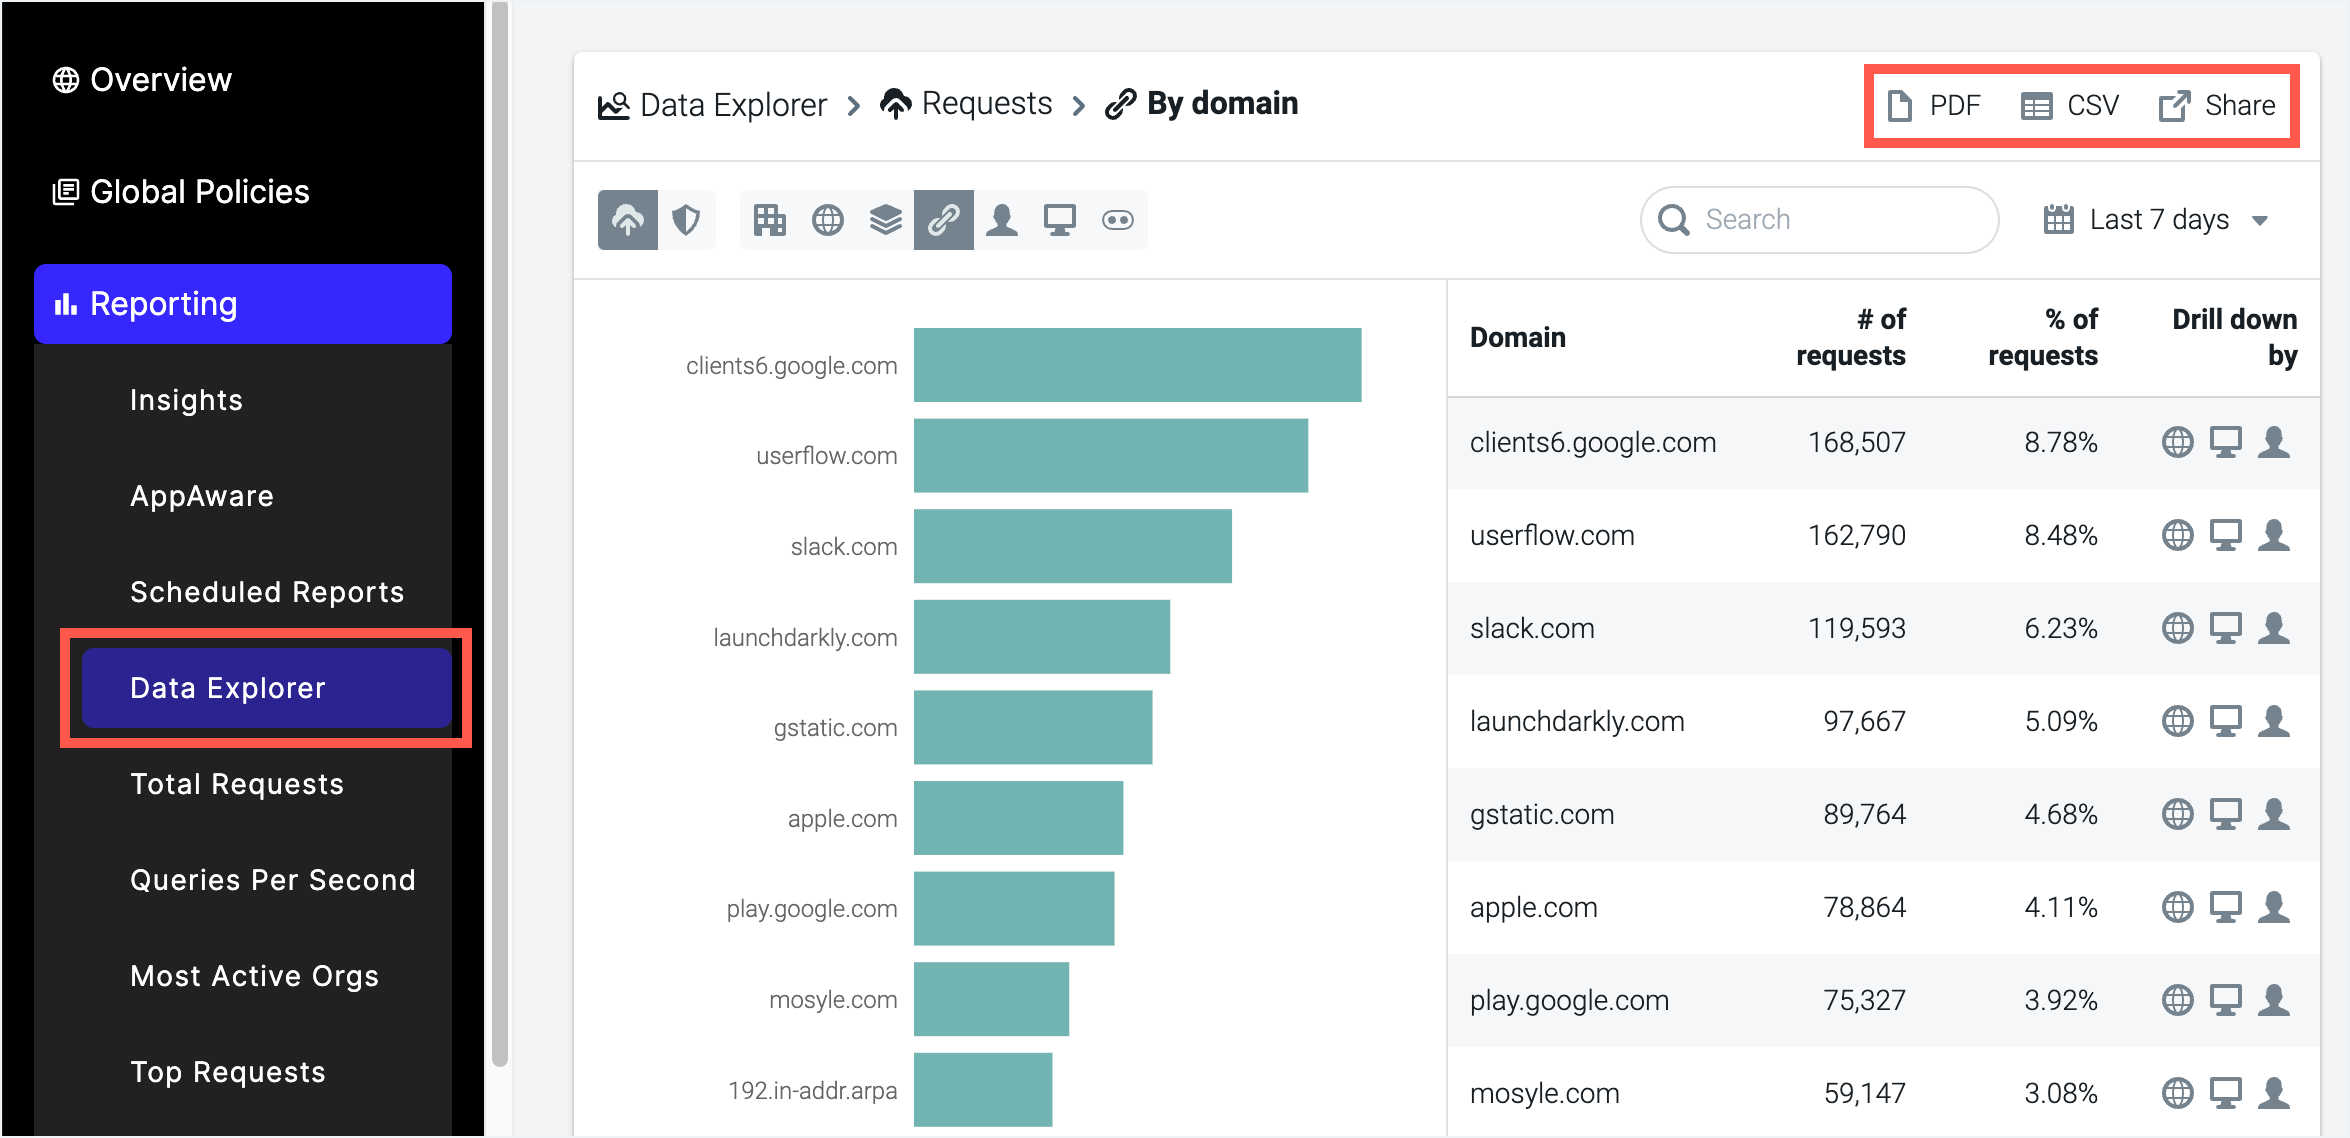Drill down clients6.google.com by device
This screenshot has width=2350, height=1138.
2227,441
